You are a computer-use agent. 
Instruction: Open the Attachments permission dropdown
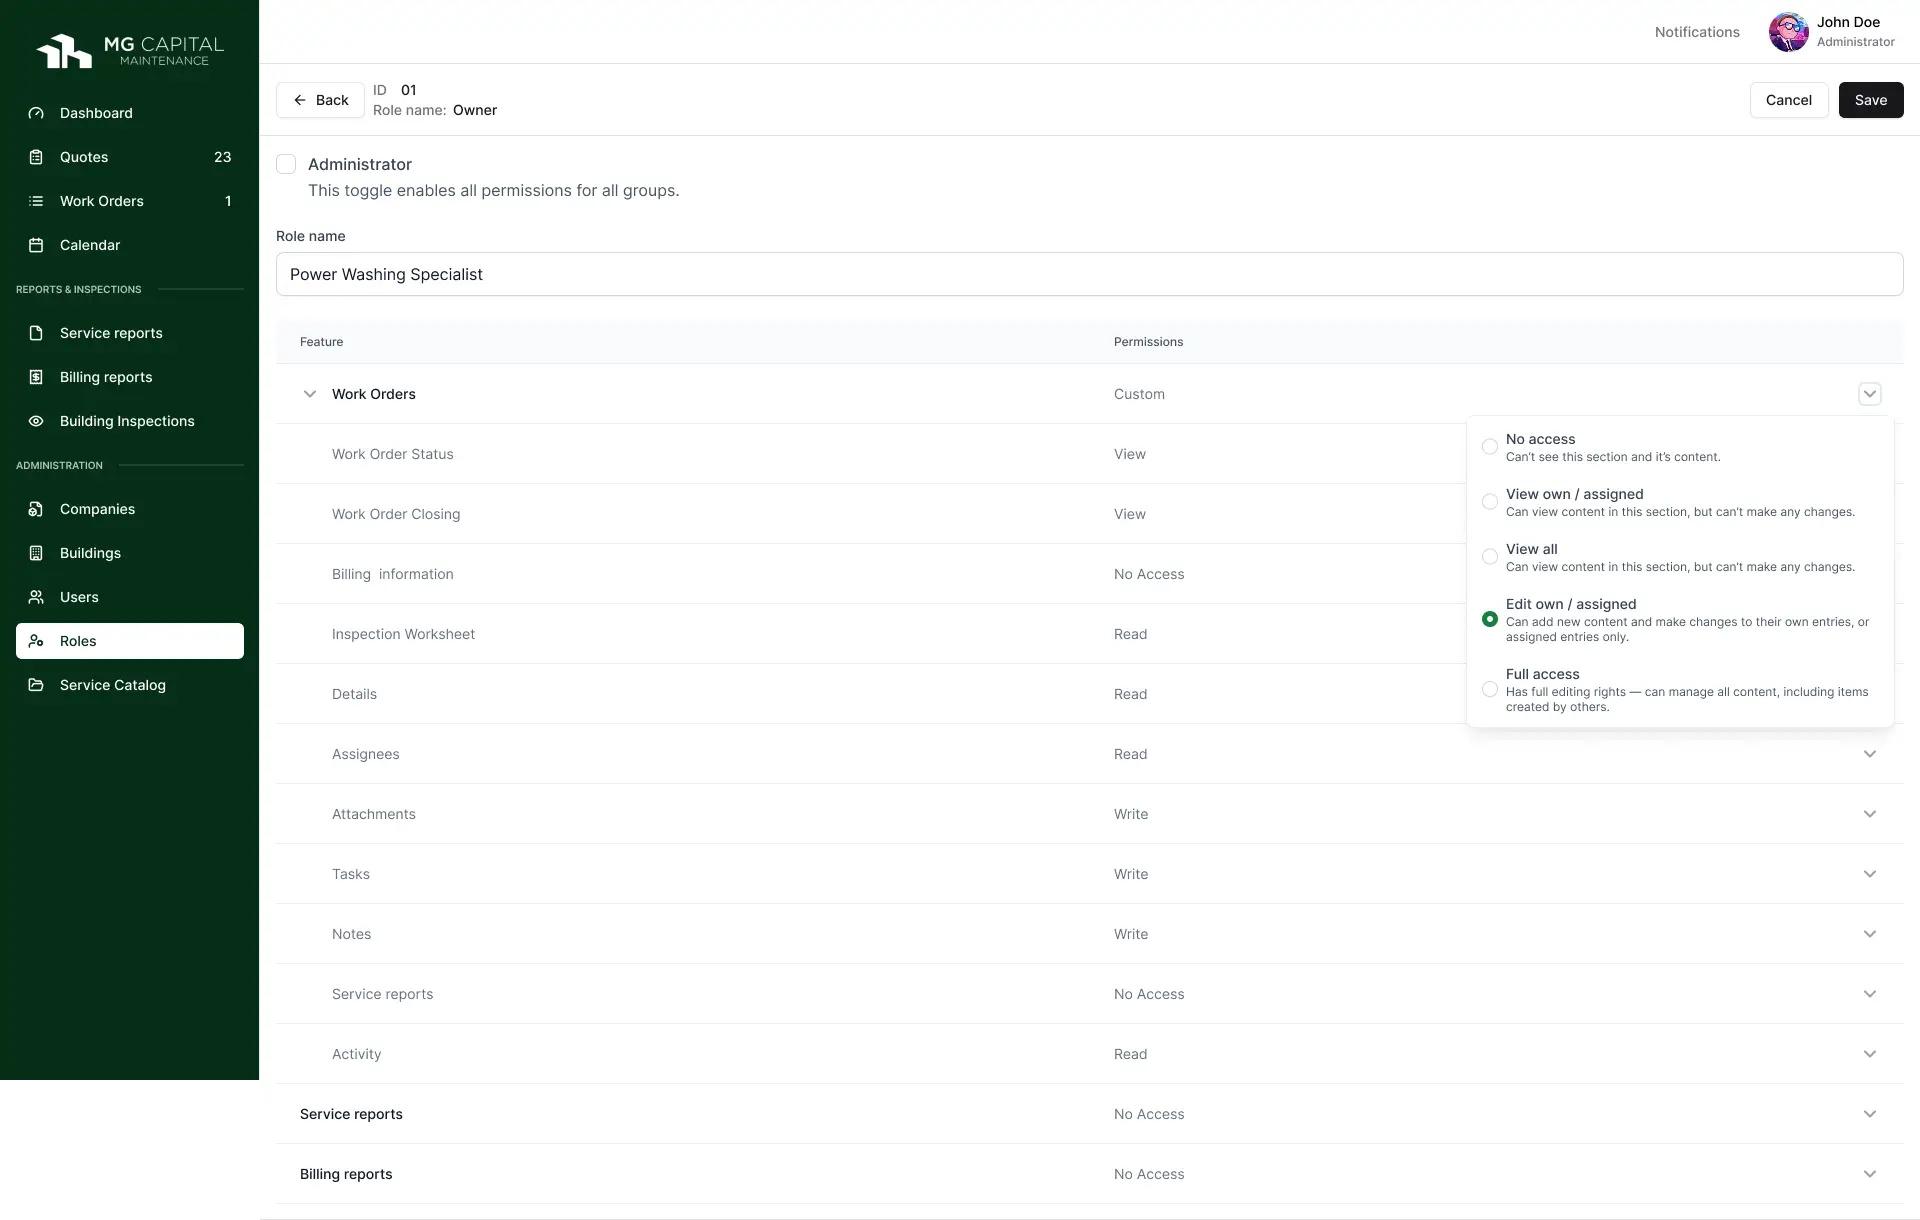(x=1869, y=814)
